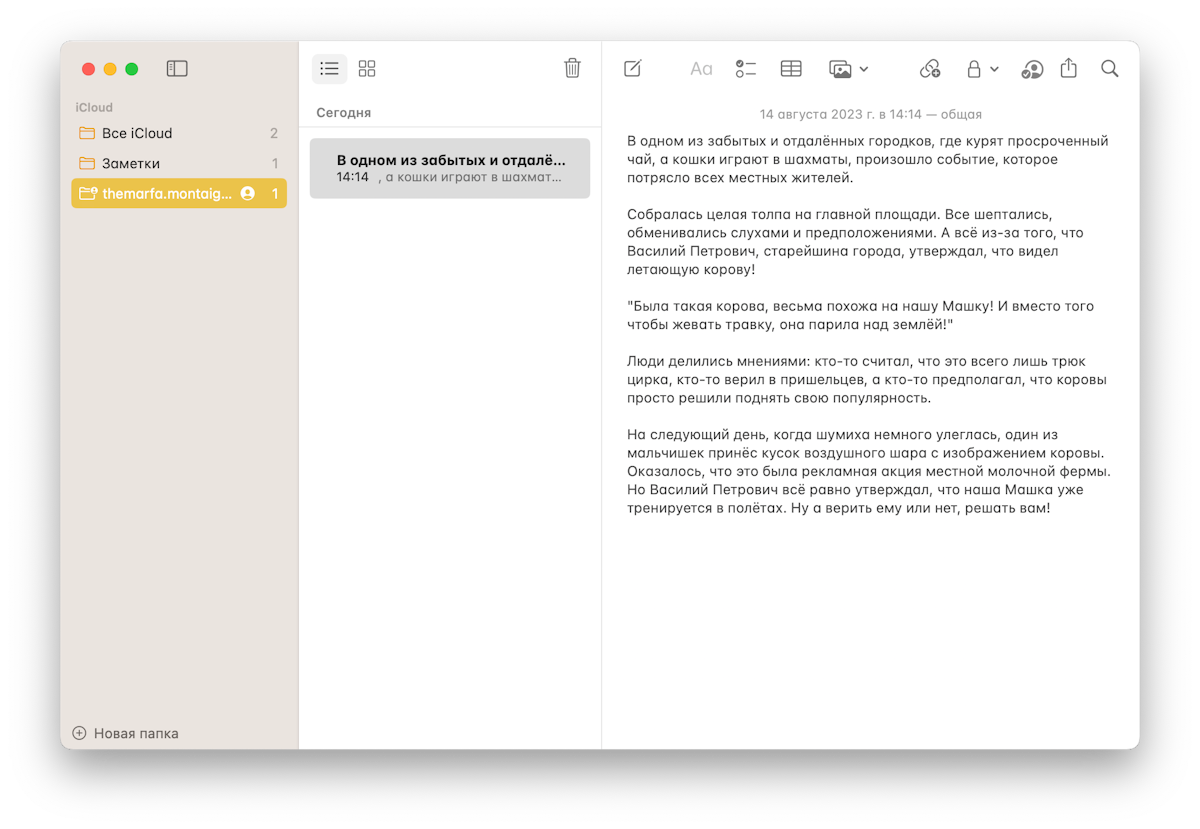Add a link with the link icon
The height and width of the screenshot is (829, 1200).
click(x=930, y=69)
